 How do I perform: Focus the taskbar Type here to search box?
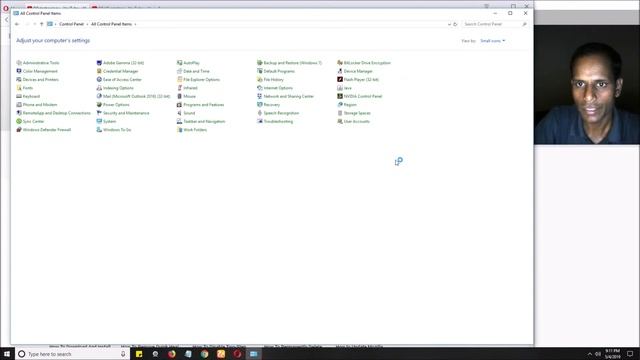[x=73, y=354]
